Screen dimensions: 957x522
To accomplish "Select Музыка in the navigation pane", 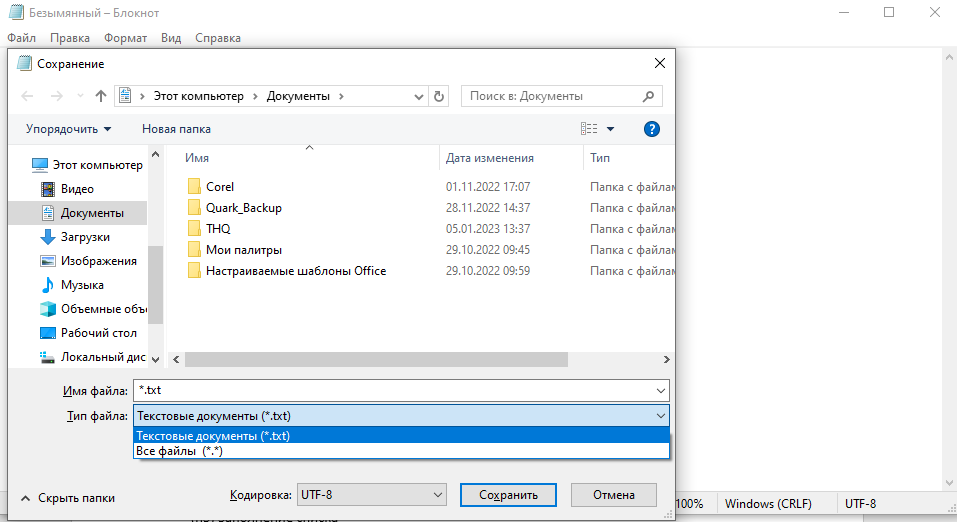I will click(x=82, y=285).
